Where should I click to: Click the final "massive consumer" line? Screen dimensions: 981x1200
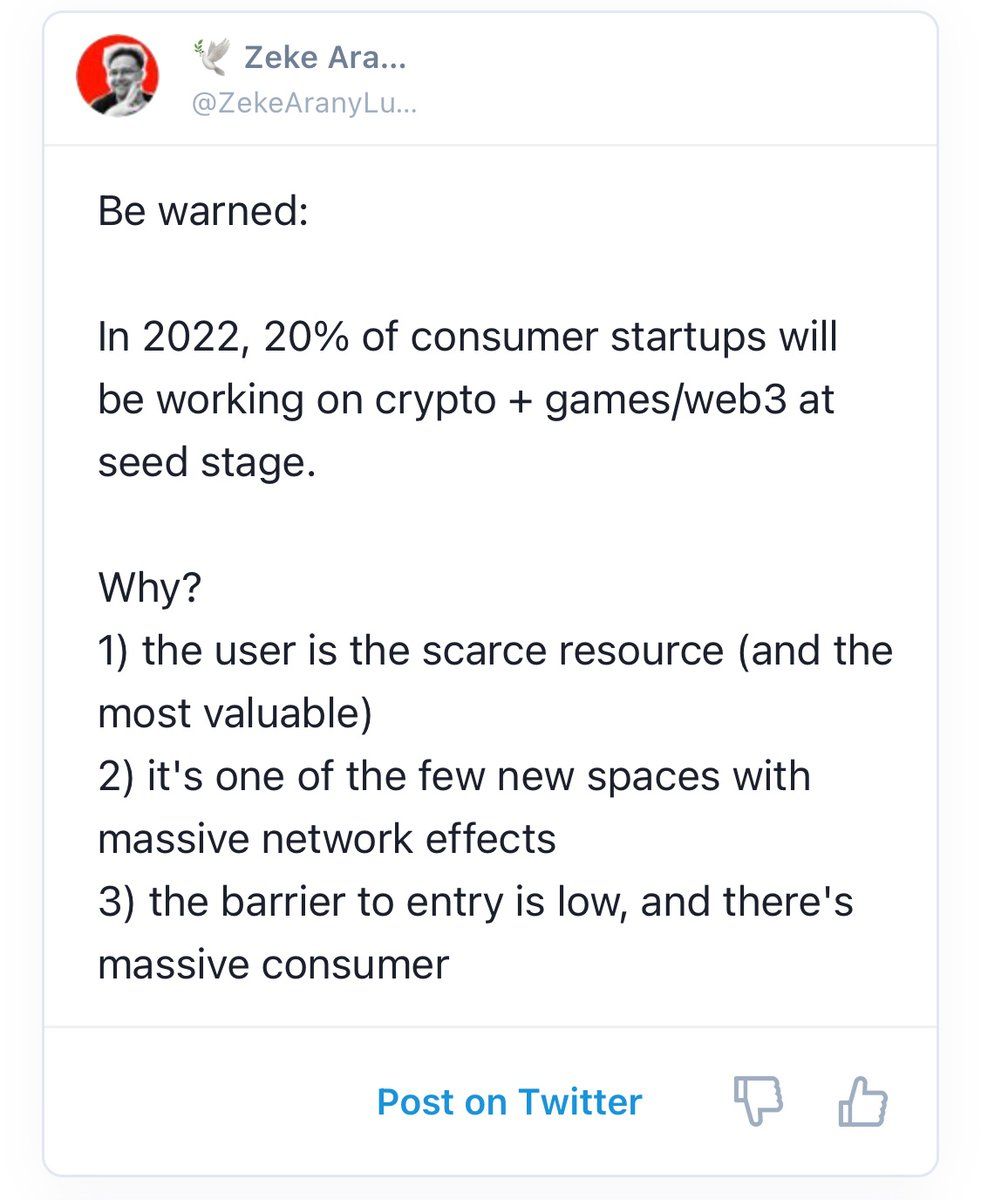click(x=273, y=966)
